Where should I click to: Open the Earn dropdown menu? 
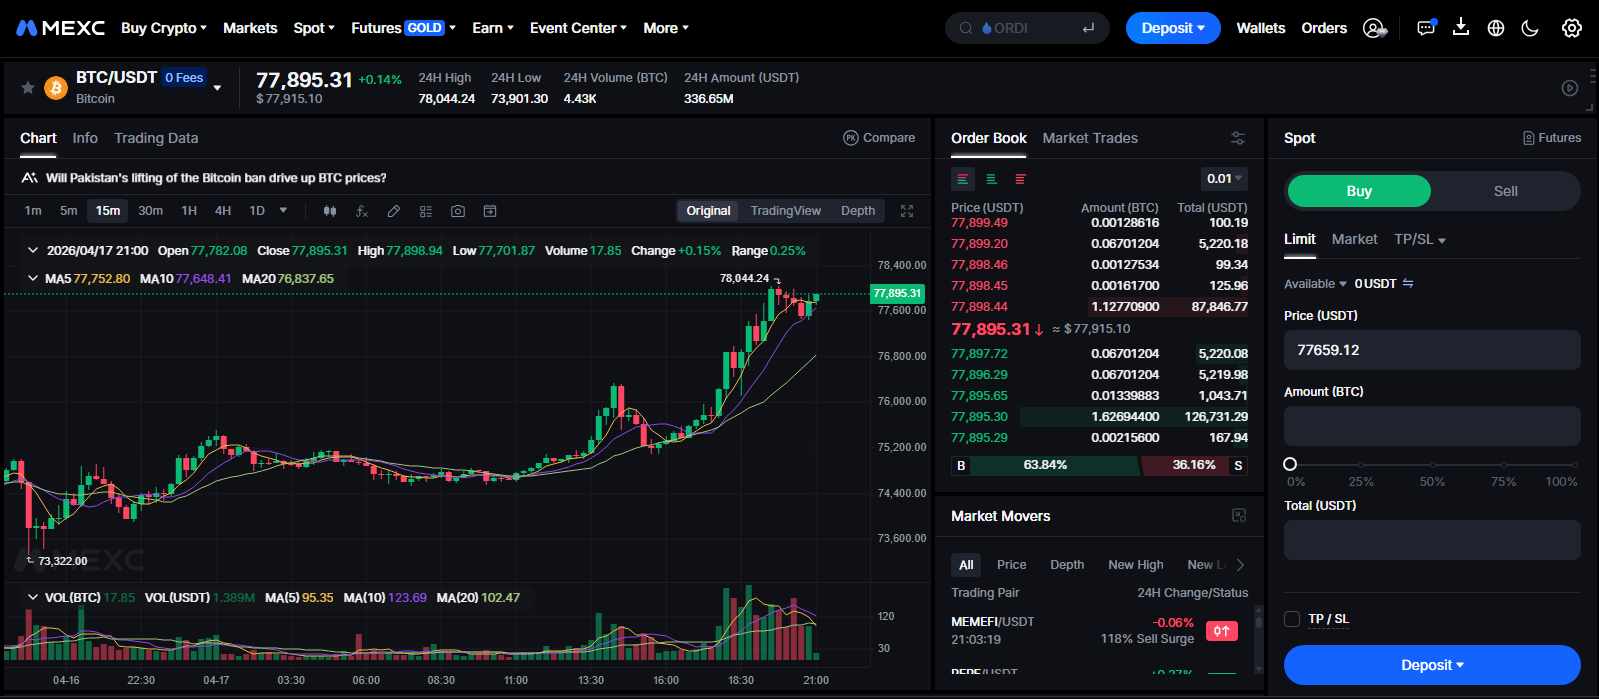pos(492,28)
